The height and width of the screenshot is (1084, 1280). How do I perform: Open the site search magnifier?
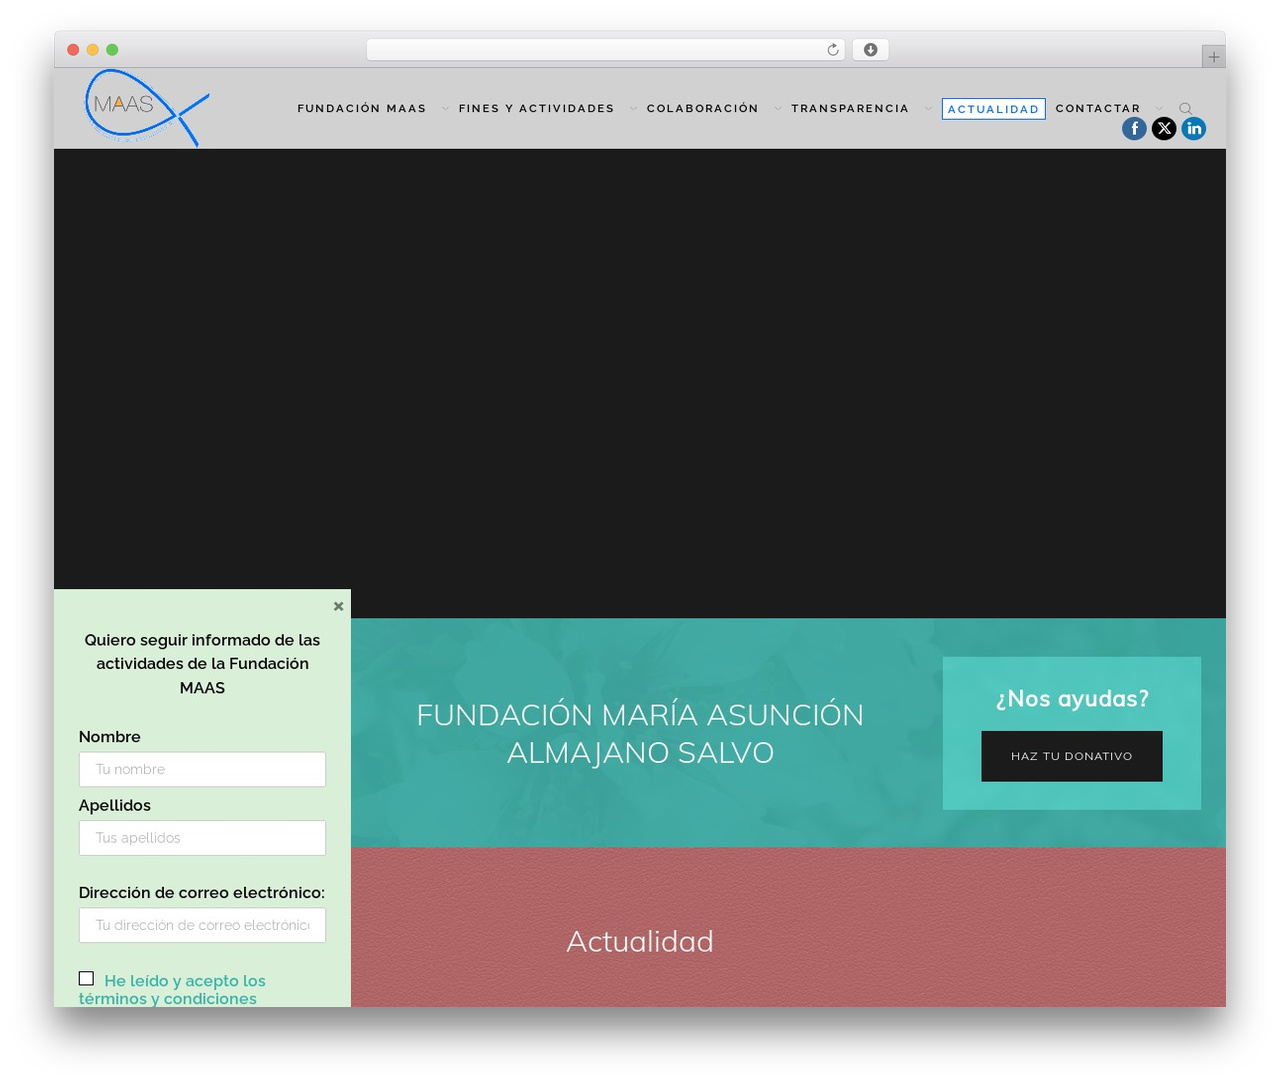coord(1185,109)
